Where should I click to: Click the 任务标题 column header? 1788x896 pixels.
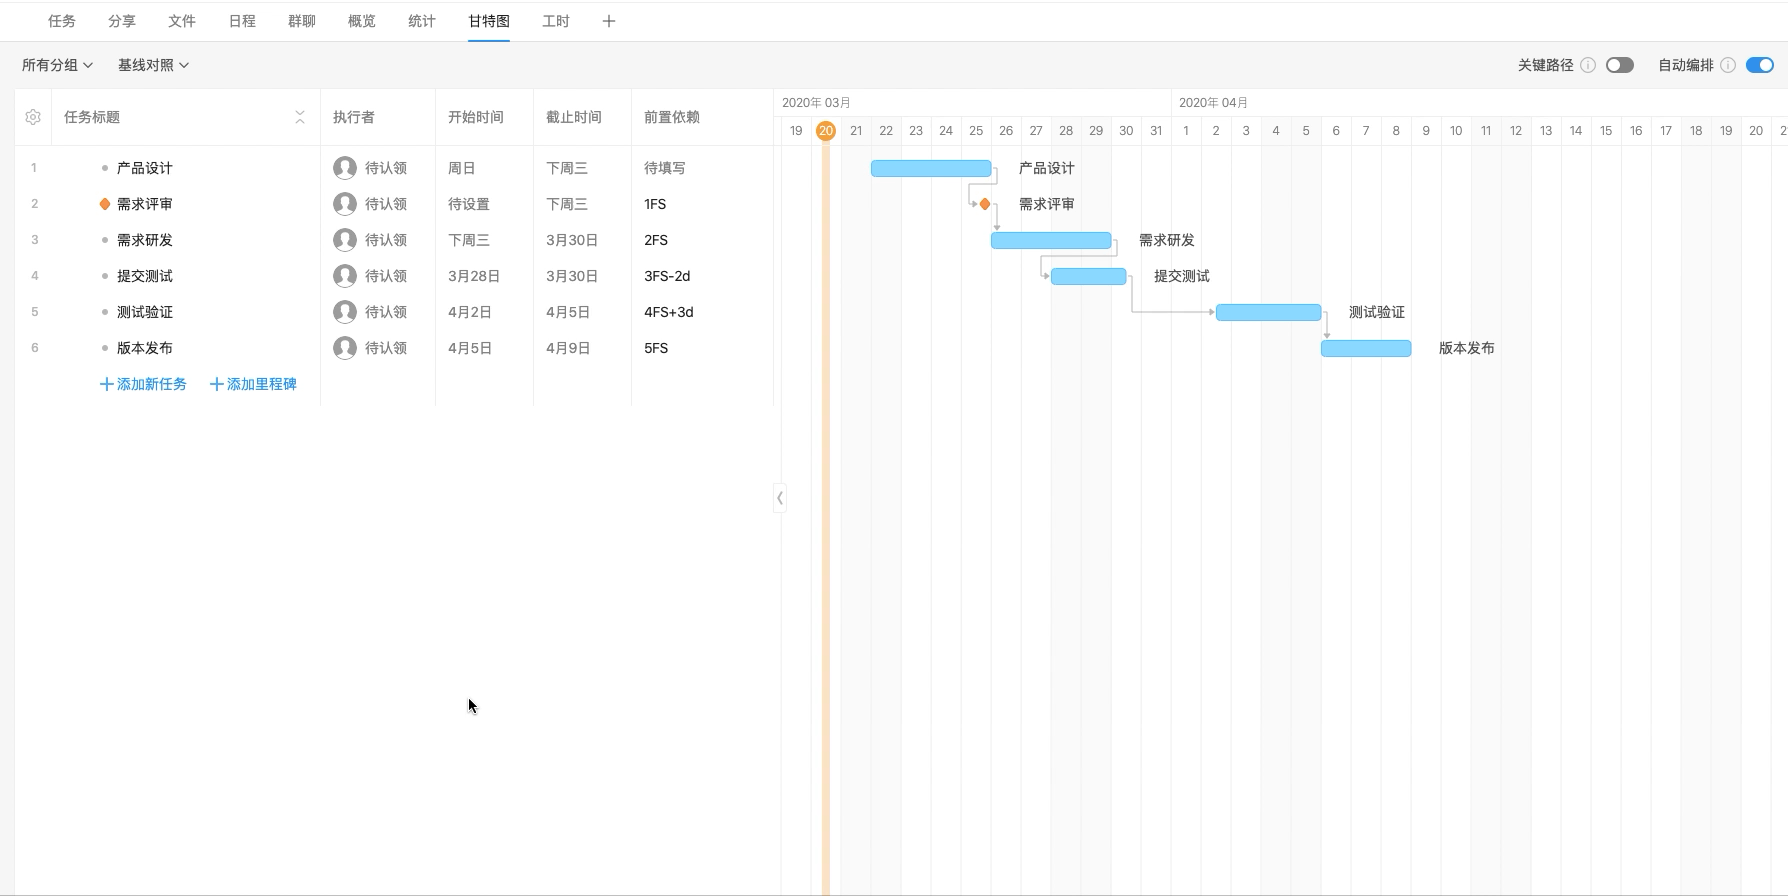(x=92, y=117)
